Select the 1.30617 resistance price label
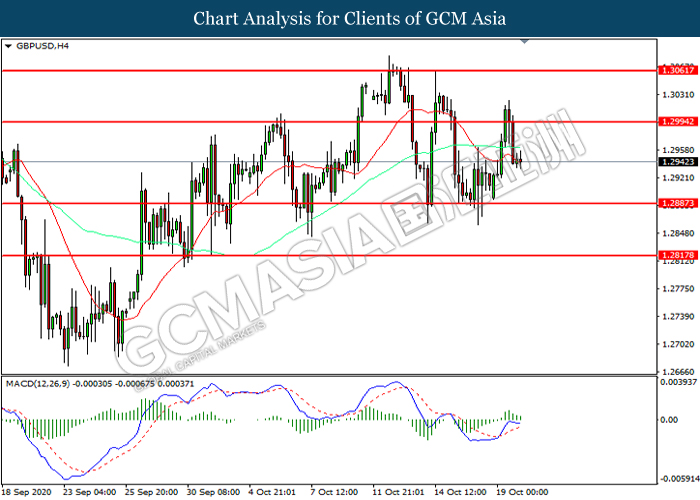This screenshot has width=700, height=500. pyautogui.click(x=678, y=70)
